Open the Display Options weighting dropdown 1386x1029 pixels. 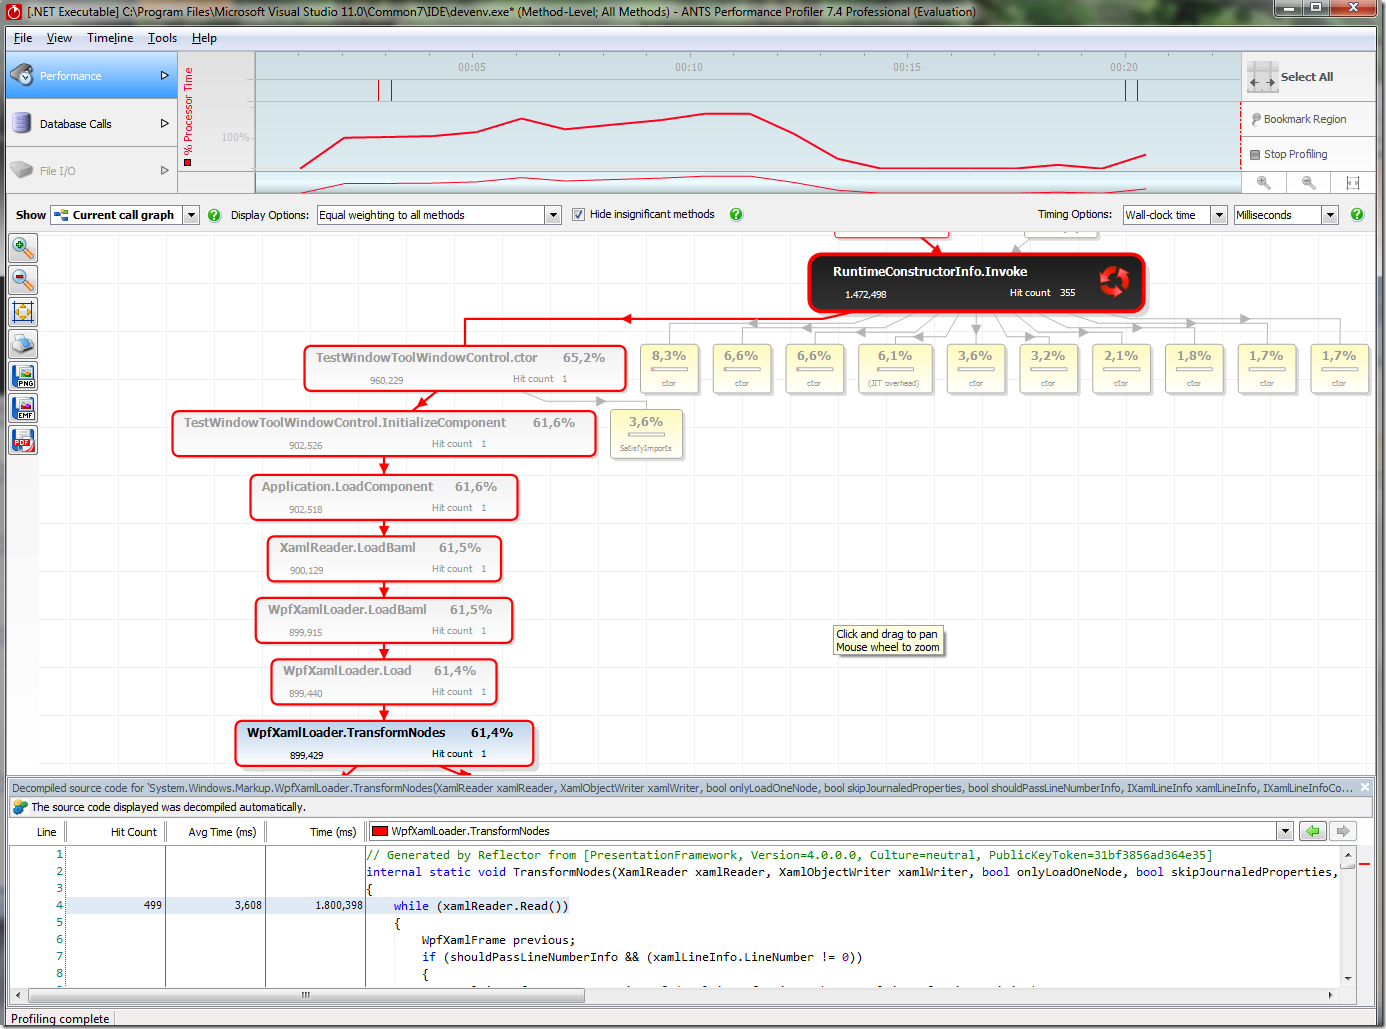tap(553, 215)
